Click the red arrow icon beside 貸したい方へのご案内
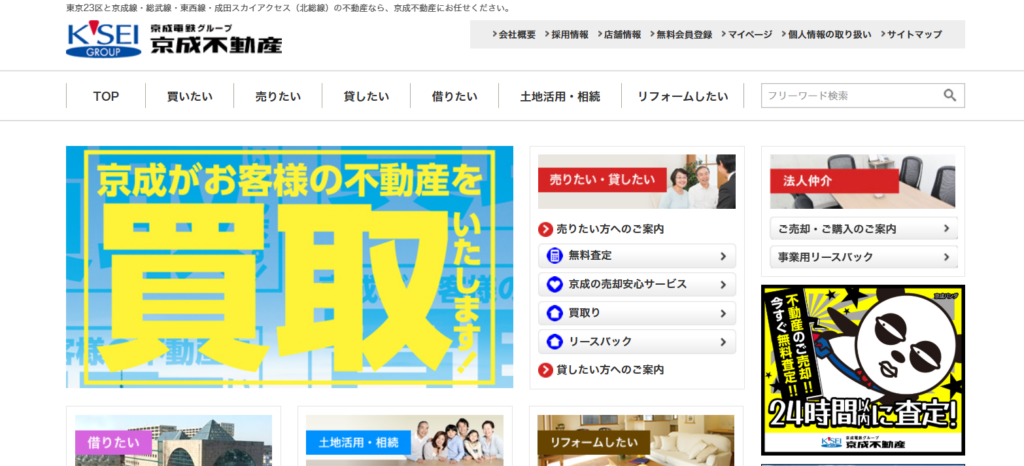This screenshot has height=466, width=1024. (x=545, y=370)
